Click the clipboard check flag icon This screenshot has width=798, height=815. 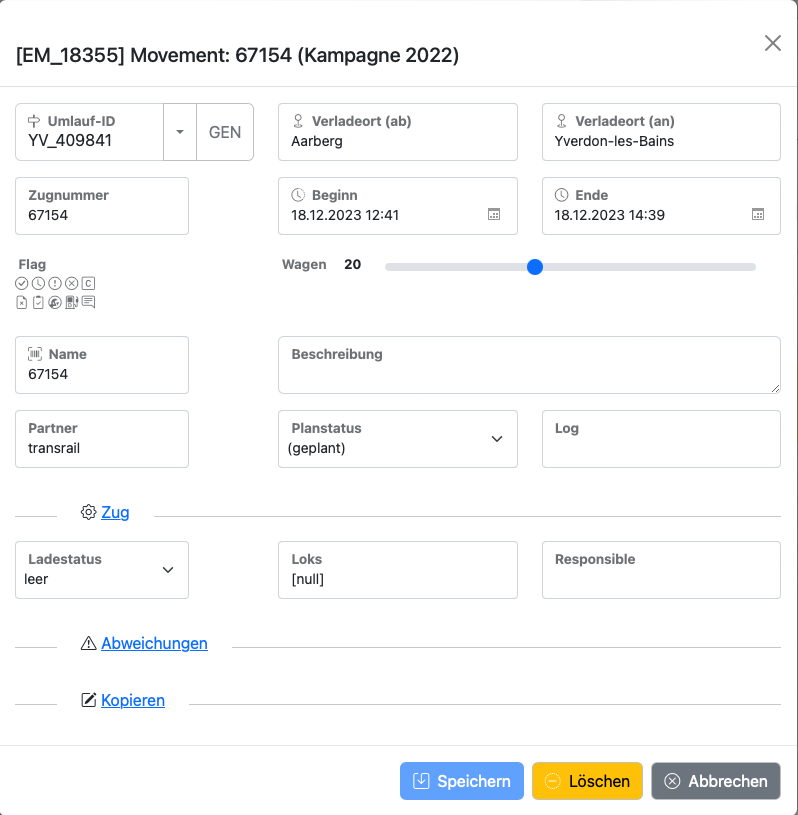[x=38, y=302]
